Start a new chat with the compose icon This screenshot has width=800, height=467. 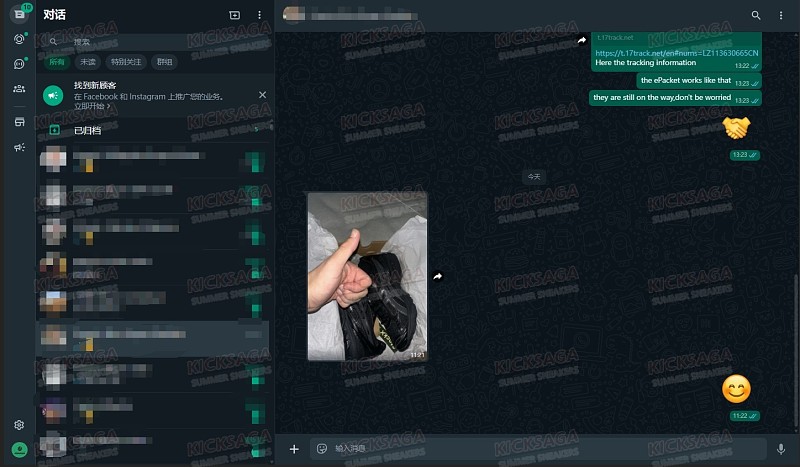click(x=235, y=15)
